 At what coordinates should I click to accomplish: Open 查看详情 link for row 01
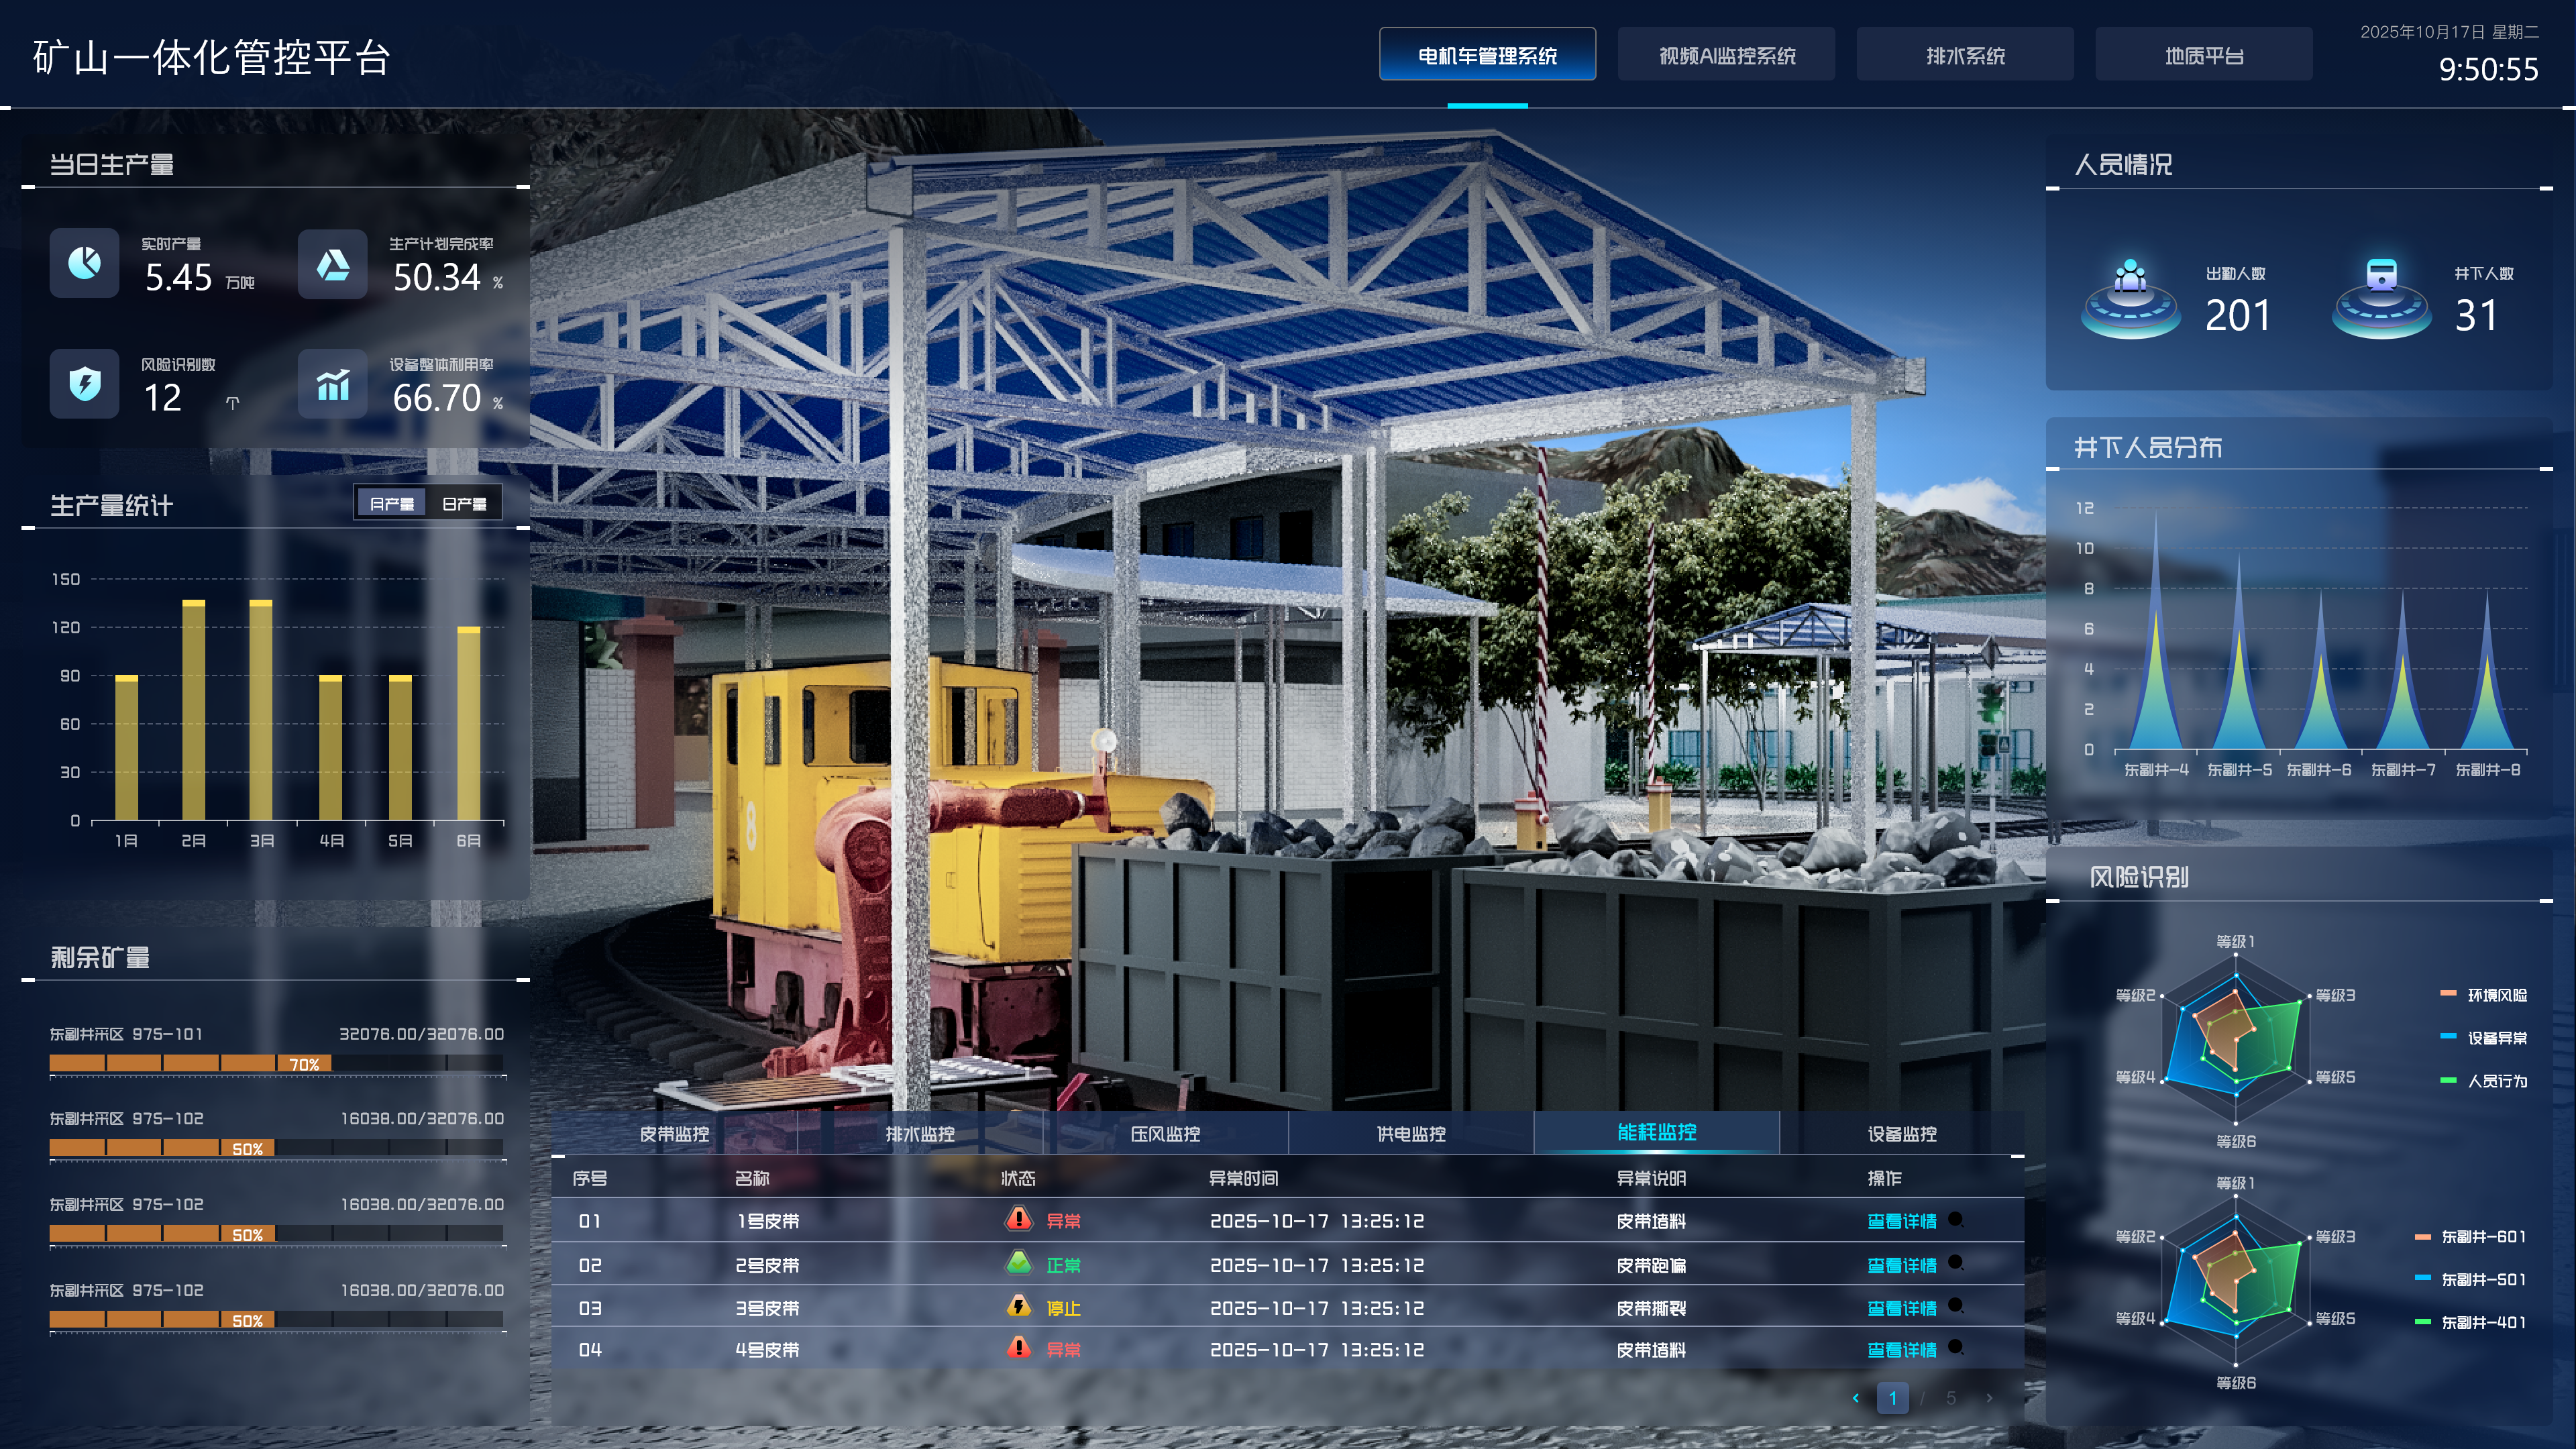[x=1902, y=1221]
